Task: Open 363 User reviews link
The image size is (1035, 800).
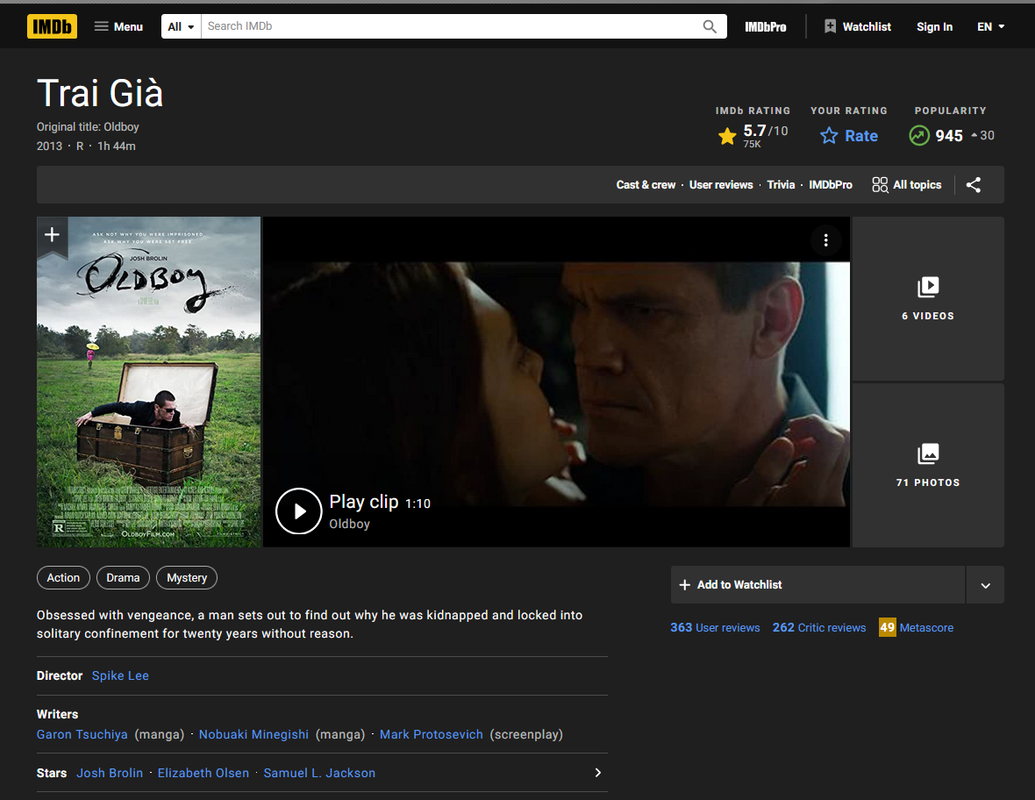Action: [x=715, y=628]
